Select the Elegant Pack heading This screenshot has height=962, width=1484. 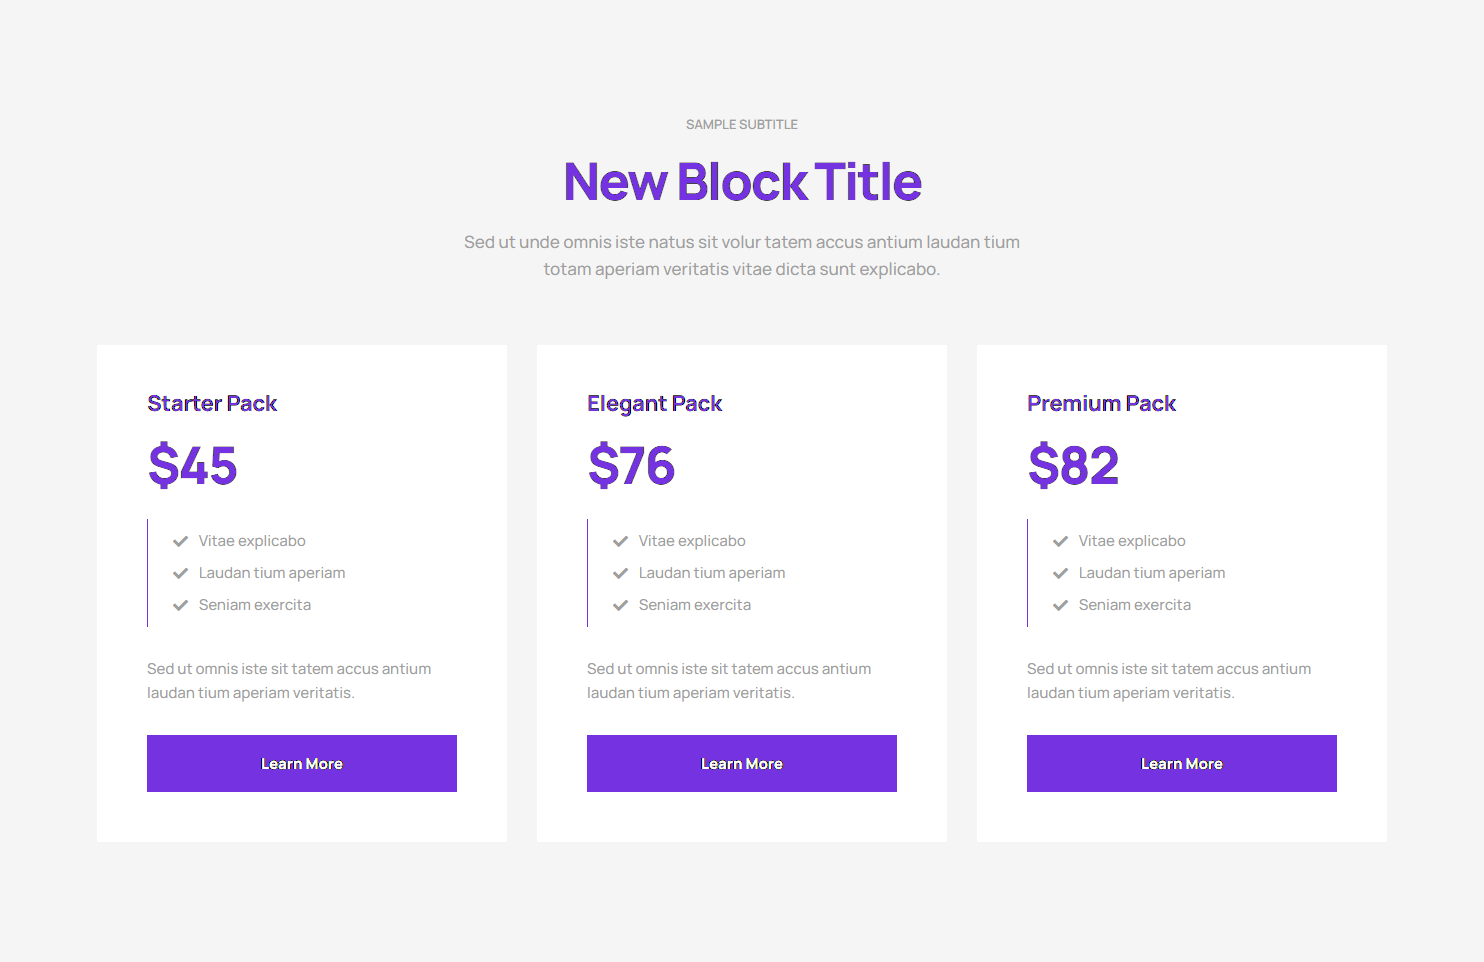[x=654, y=403]
